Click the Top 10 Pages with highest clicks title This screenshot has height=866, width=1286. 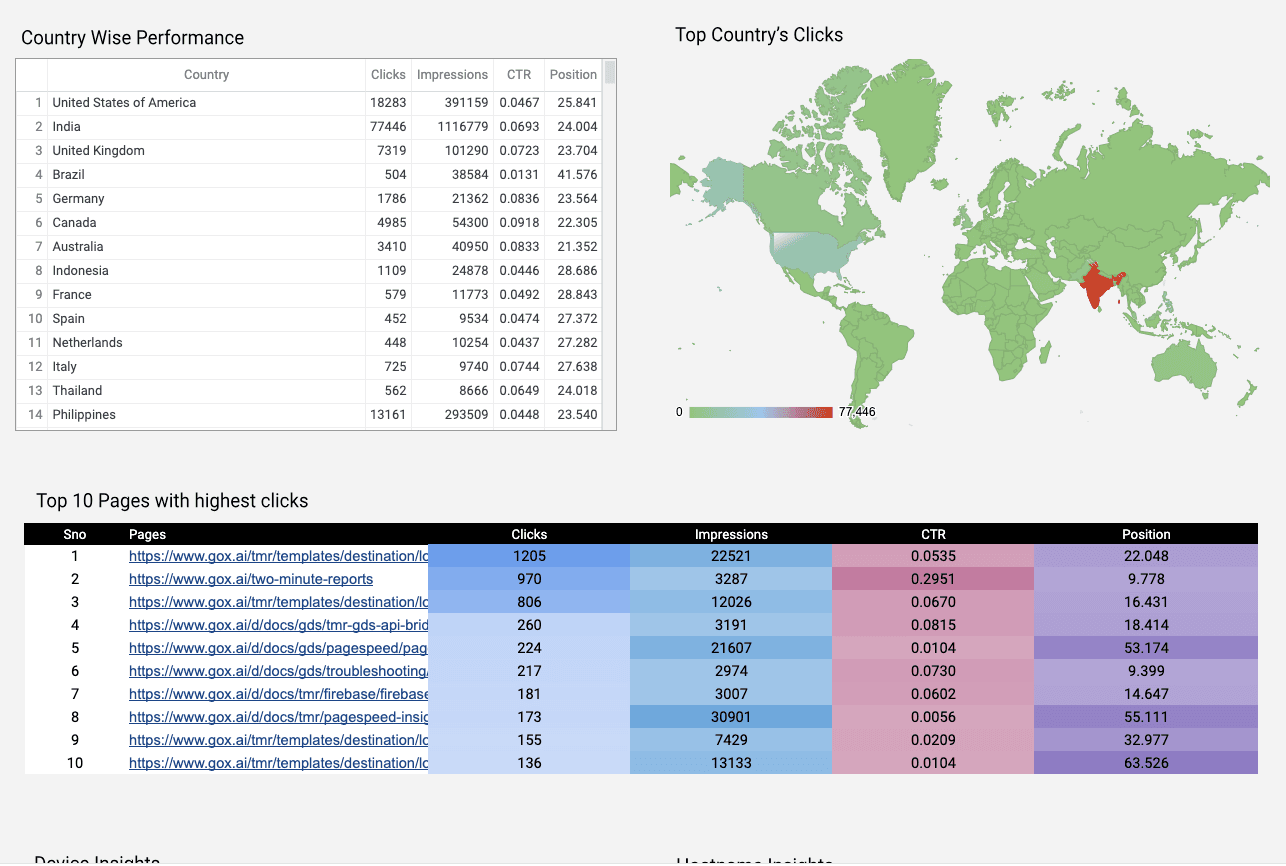pyautogui.click(x=172, y=501)
